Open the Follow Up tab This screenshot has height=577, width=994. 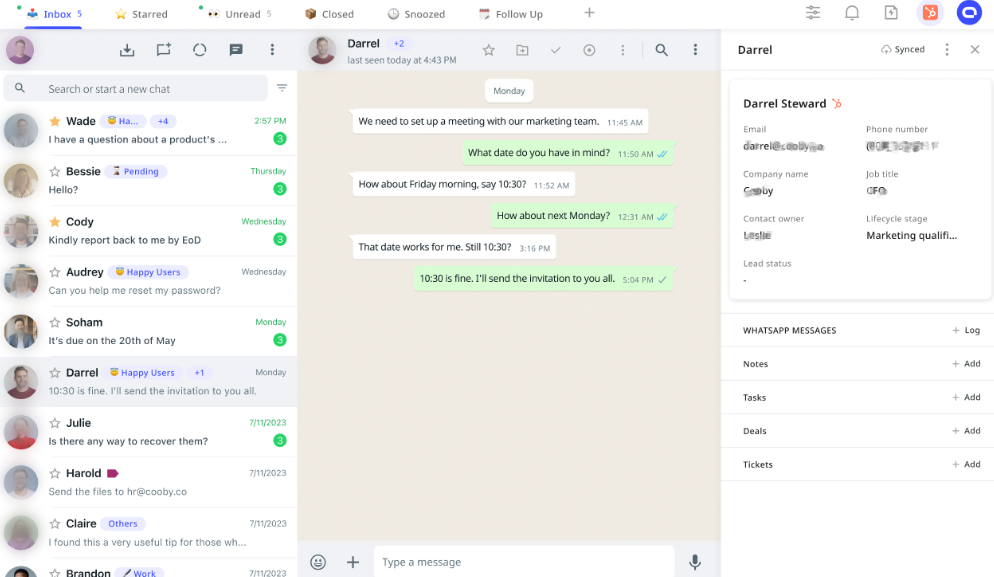click(x=511, y=14)
